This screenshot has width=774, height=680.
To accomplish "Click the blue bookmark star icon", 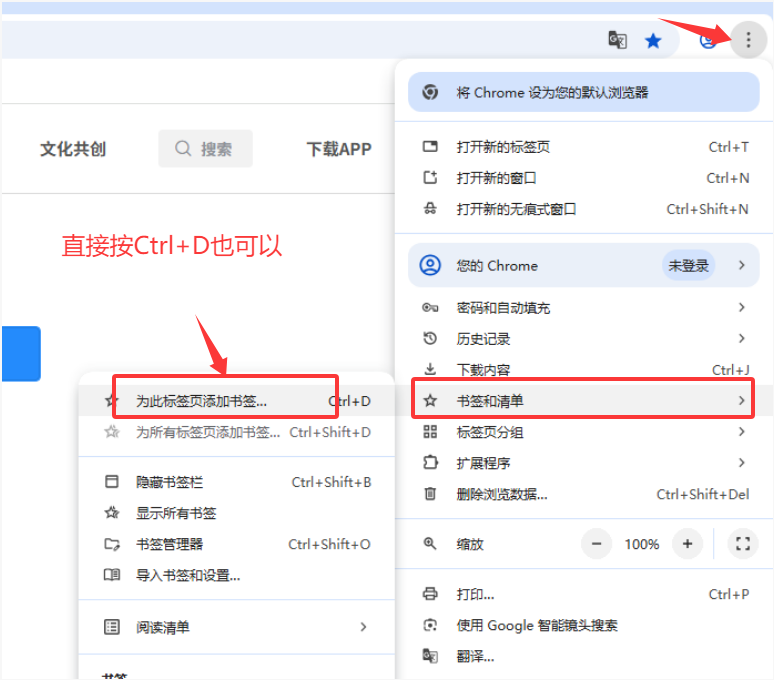I will coord(653,41).
